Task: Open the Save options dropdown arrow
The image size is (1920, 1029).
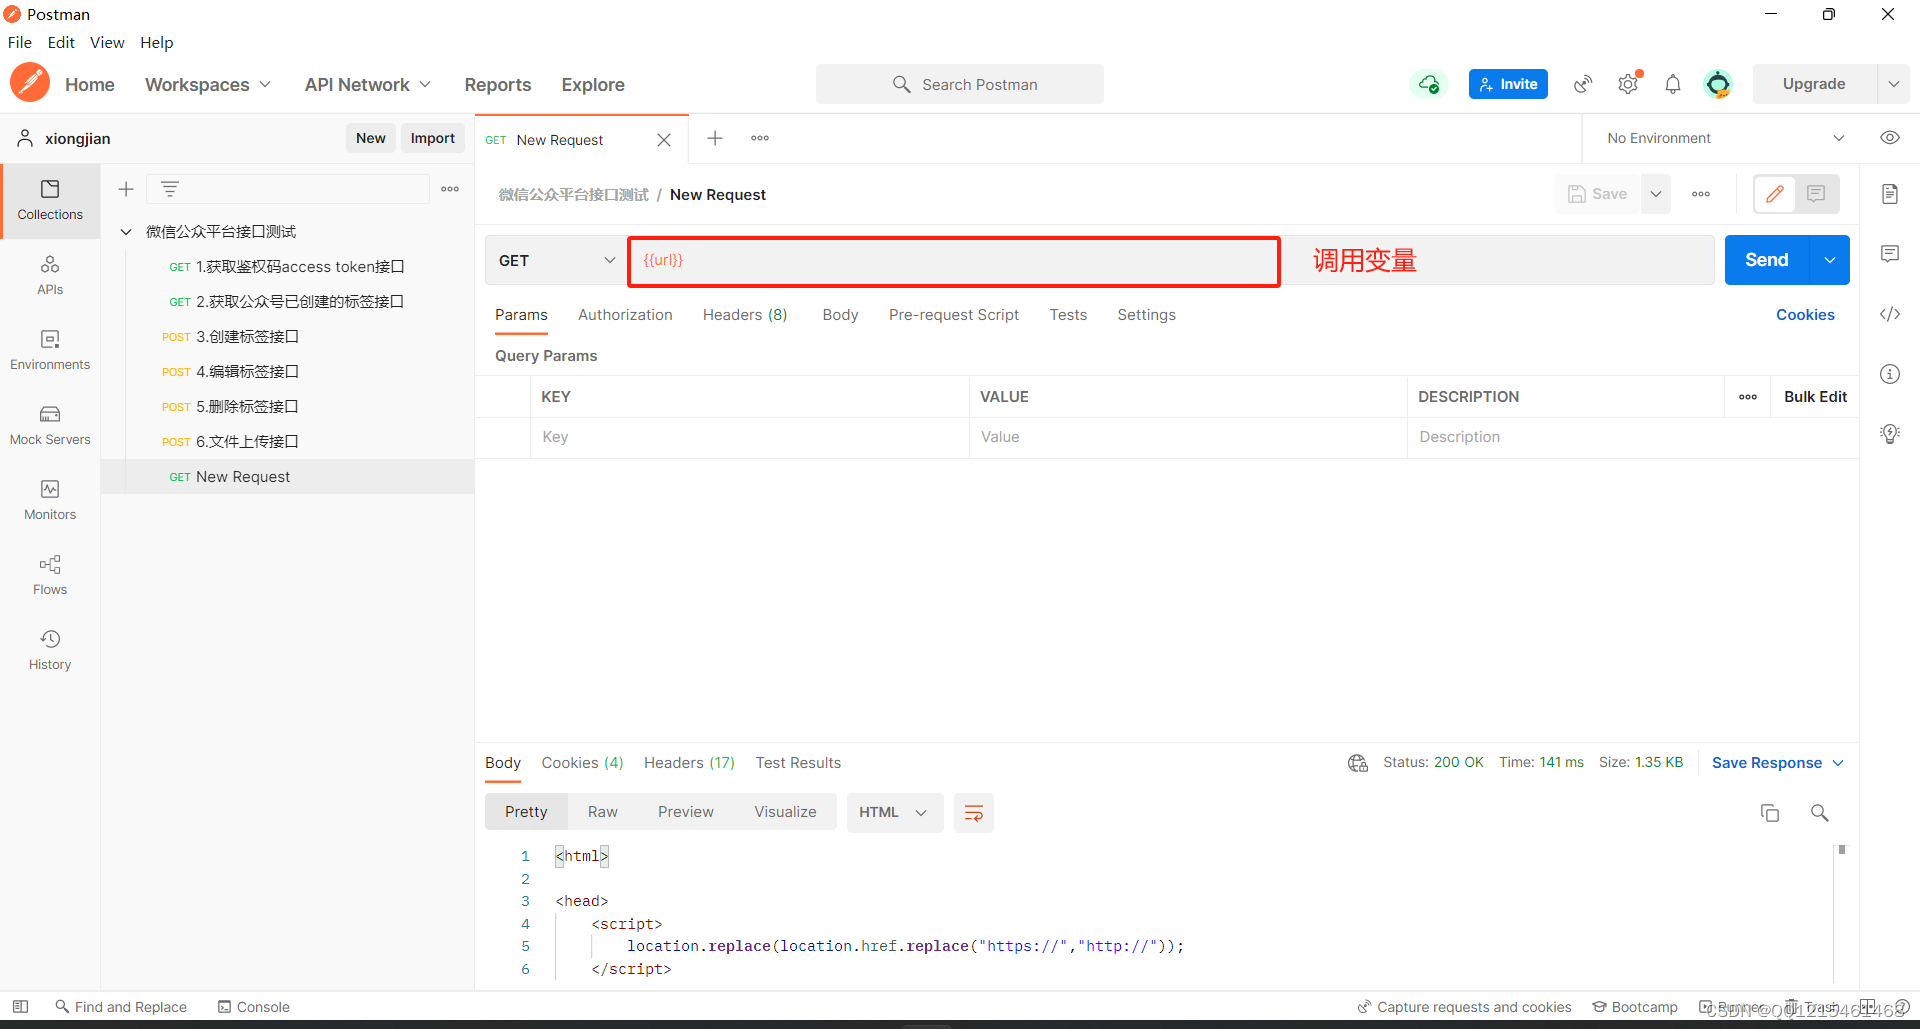Action: 1656,194
